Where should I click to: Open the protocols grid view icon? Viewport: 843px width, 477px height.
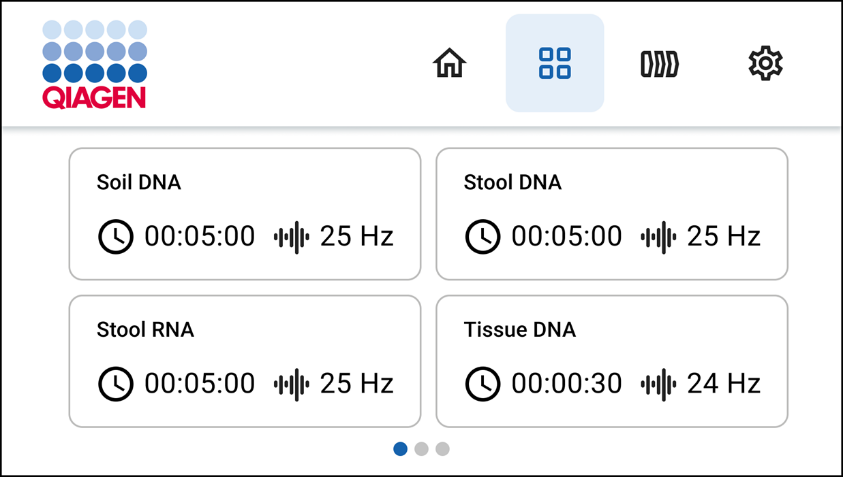click(554, 63)
